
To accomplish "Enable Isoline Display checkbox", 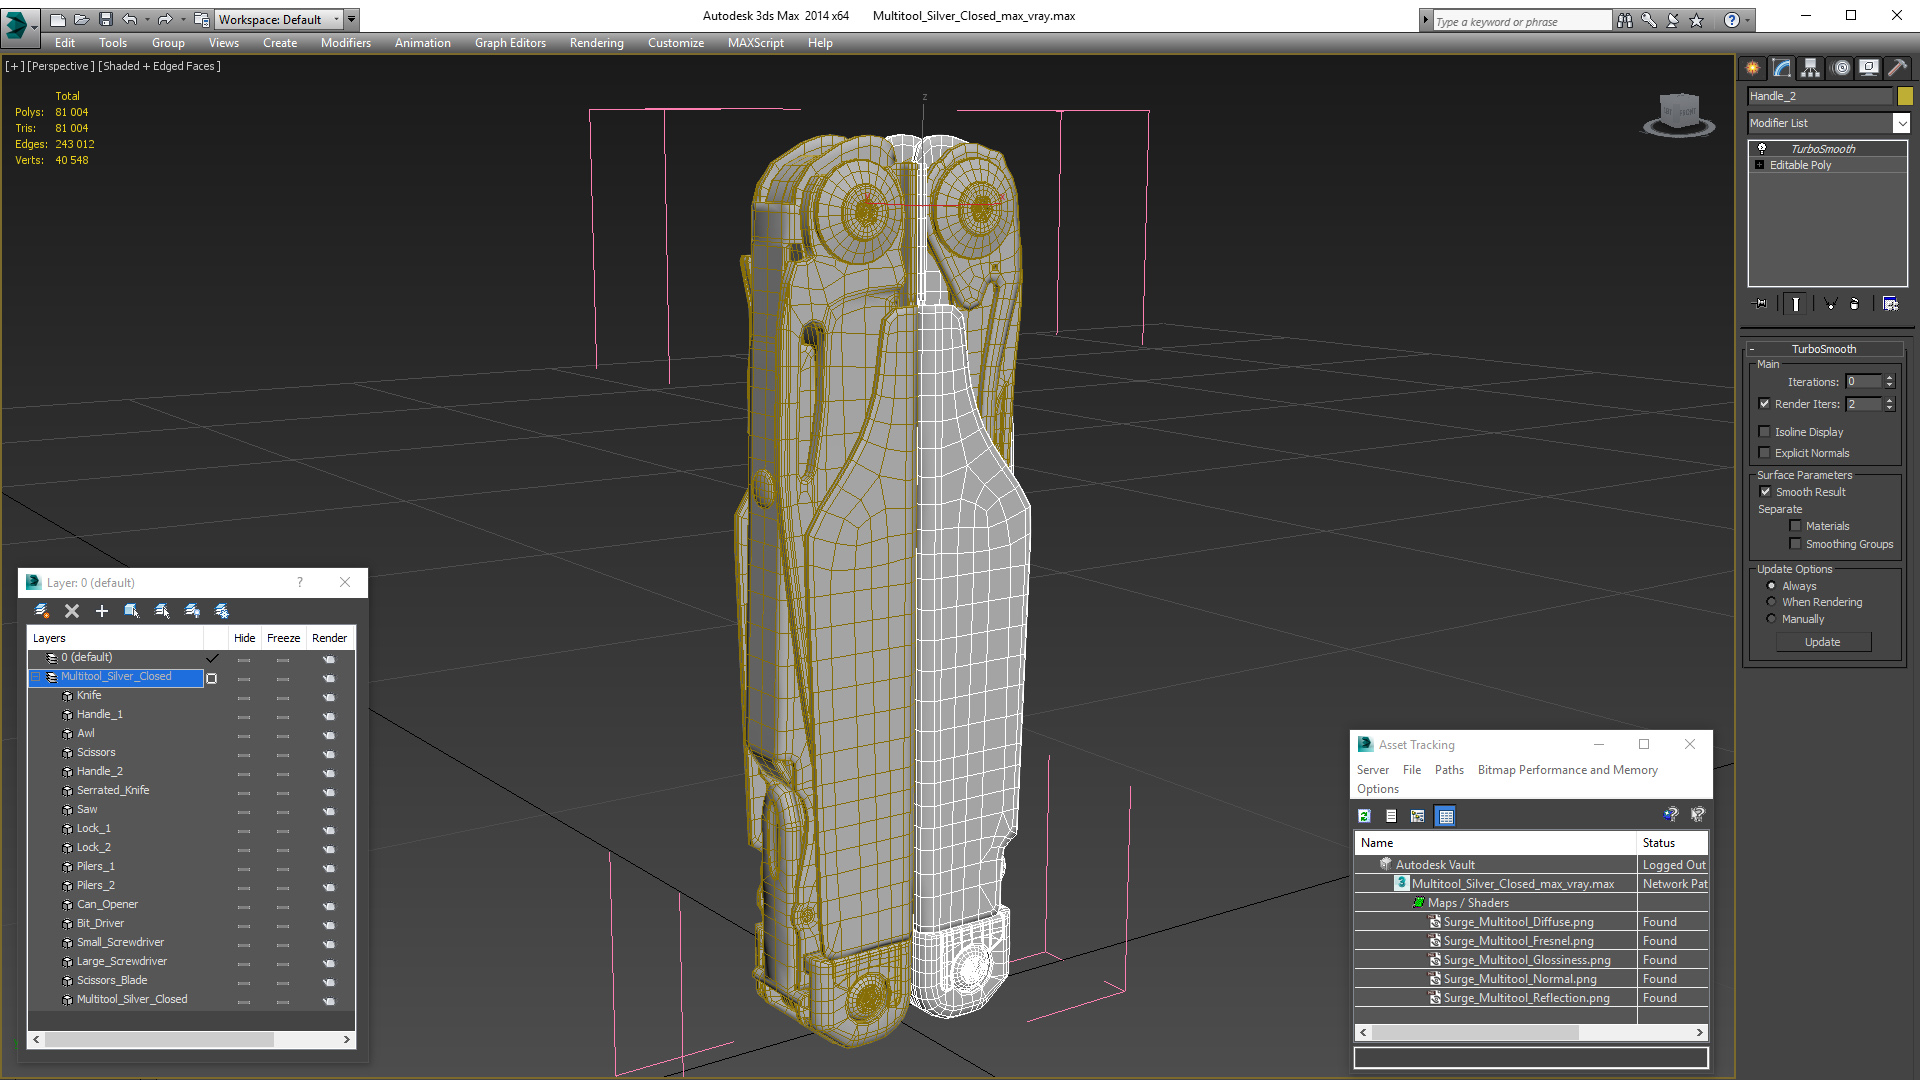I will click(1765, 432).
